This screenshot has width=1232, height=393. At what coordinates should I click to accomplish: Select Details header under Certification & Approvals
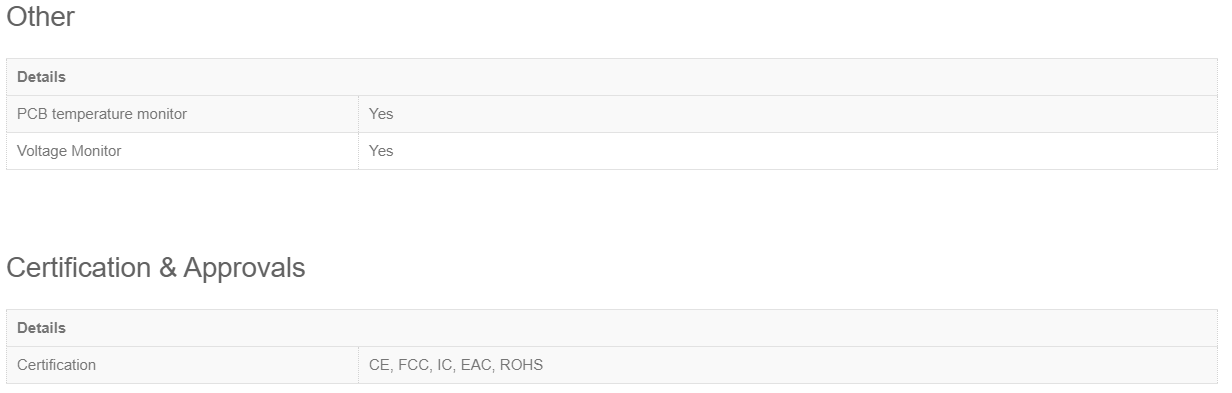click(x=41, y=328)
